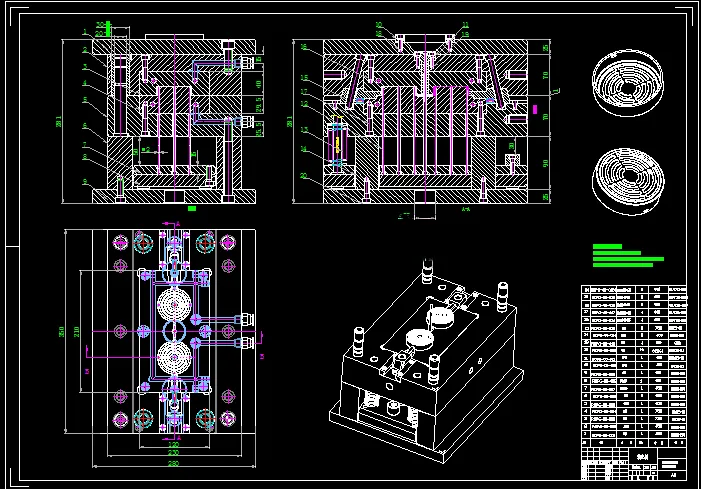The height and width of the screenshot is (489, 701).
Task: Click the upper molded disc in plan view
Action: click(x=174, y=305)
